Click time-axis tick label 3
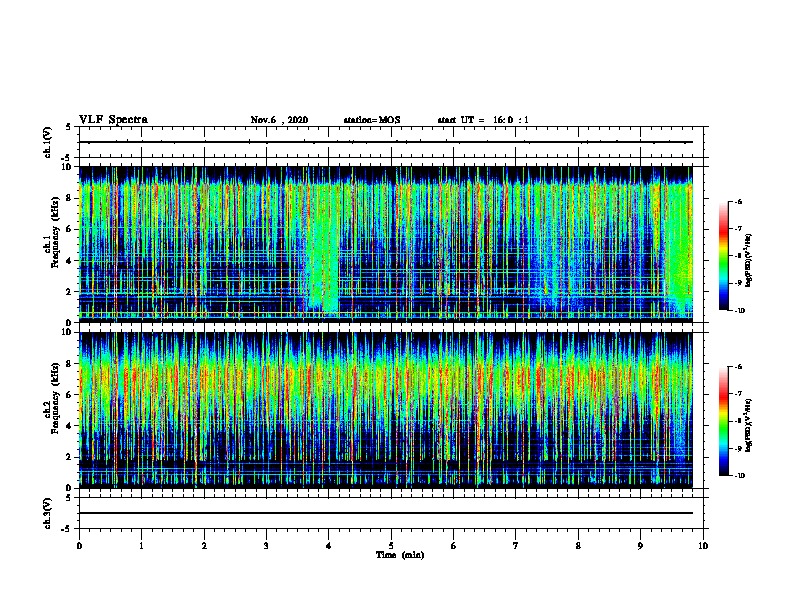This screenshot has height=612, width=792. 266,546
